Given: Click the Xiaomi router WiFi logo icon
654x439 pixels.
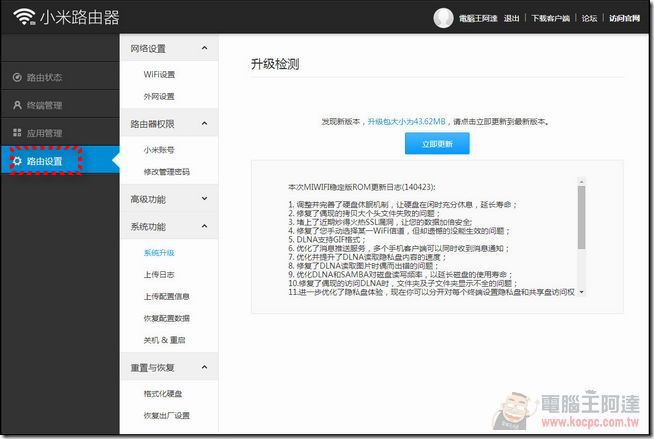Looking at the screenshot, I should 24,17.
